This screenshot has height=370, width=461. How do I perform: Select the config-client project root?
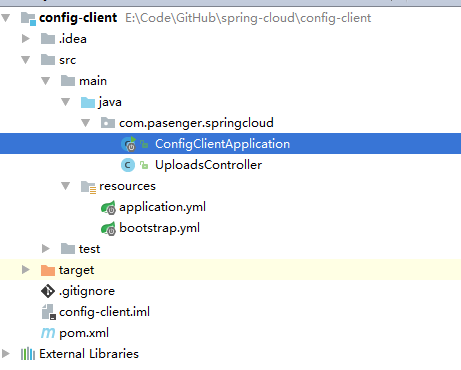point(78,18)
